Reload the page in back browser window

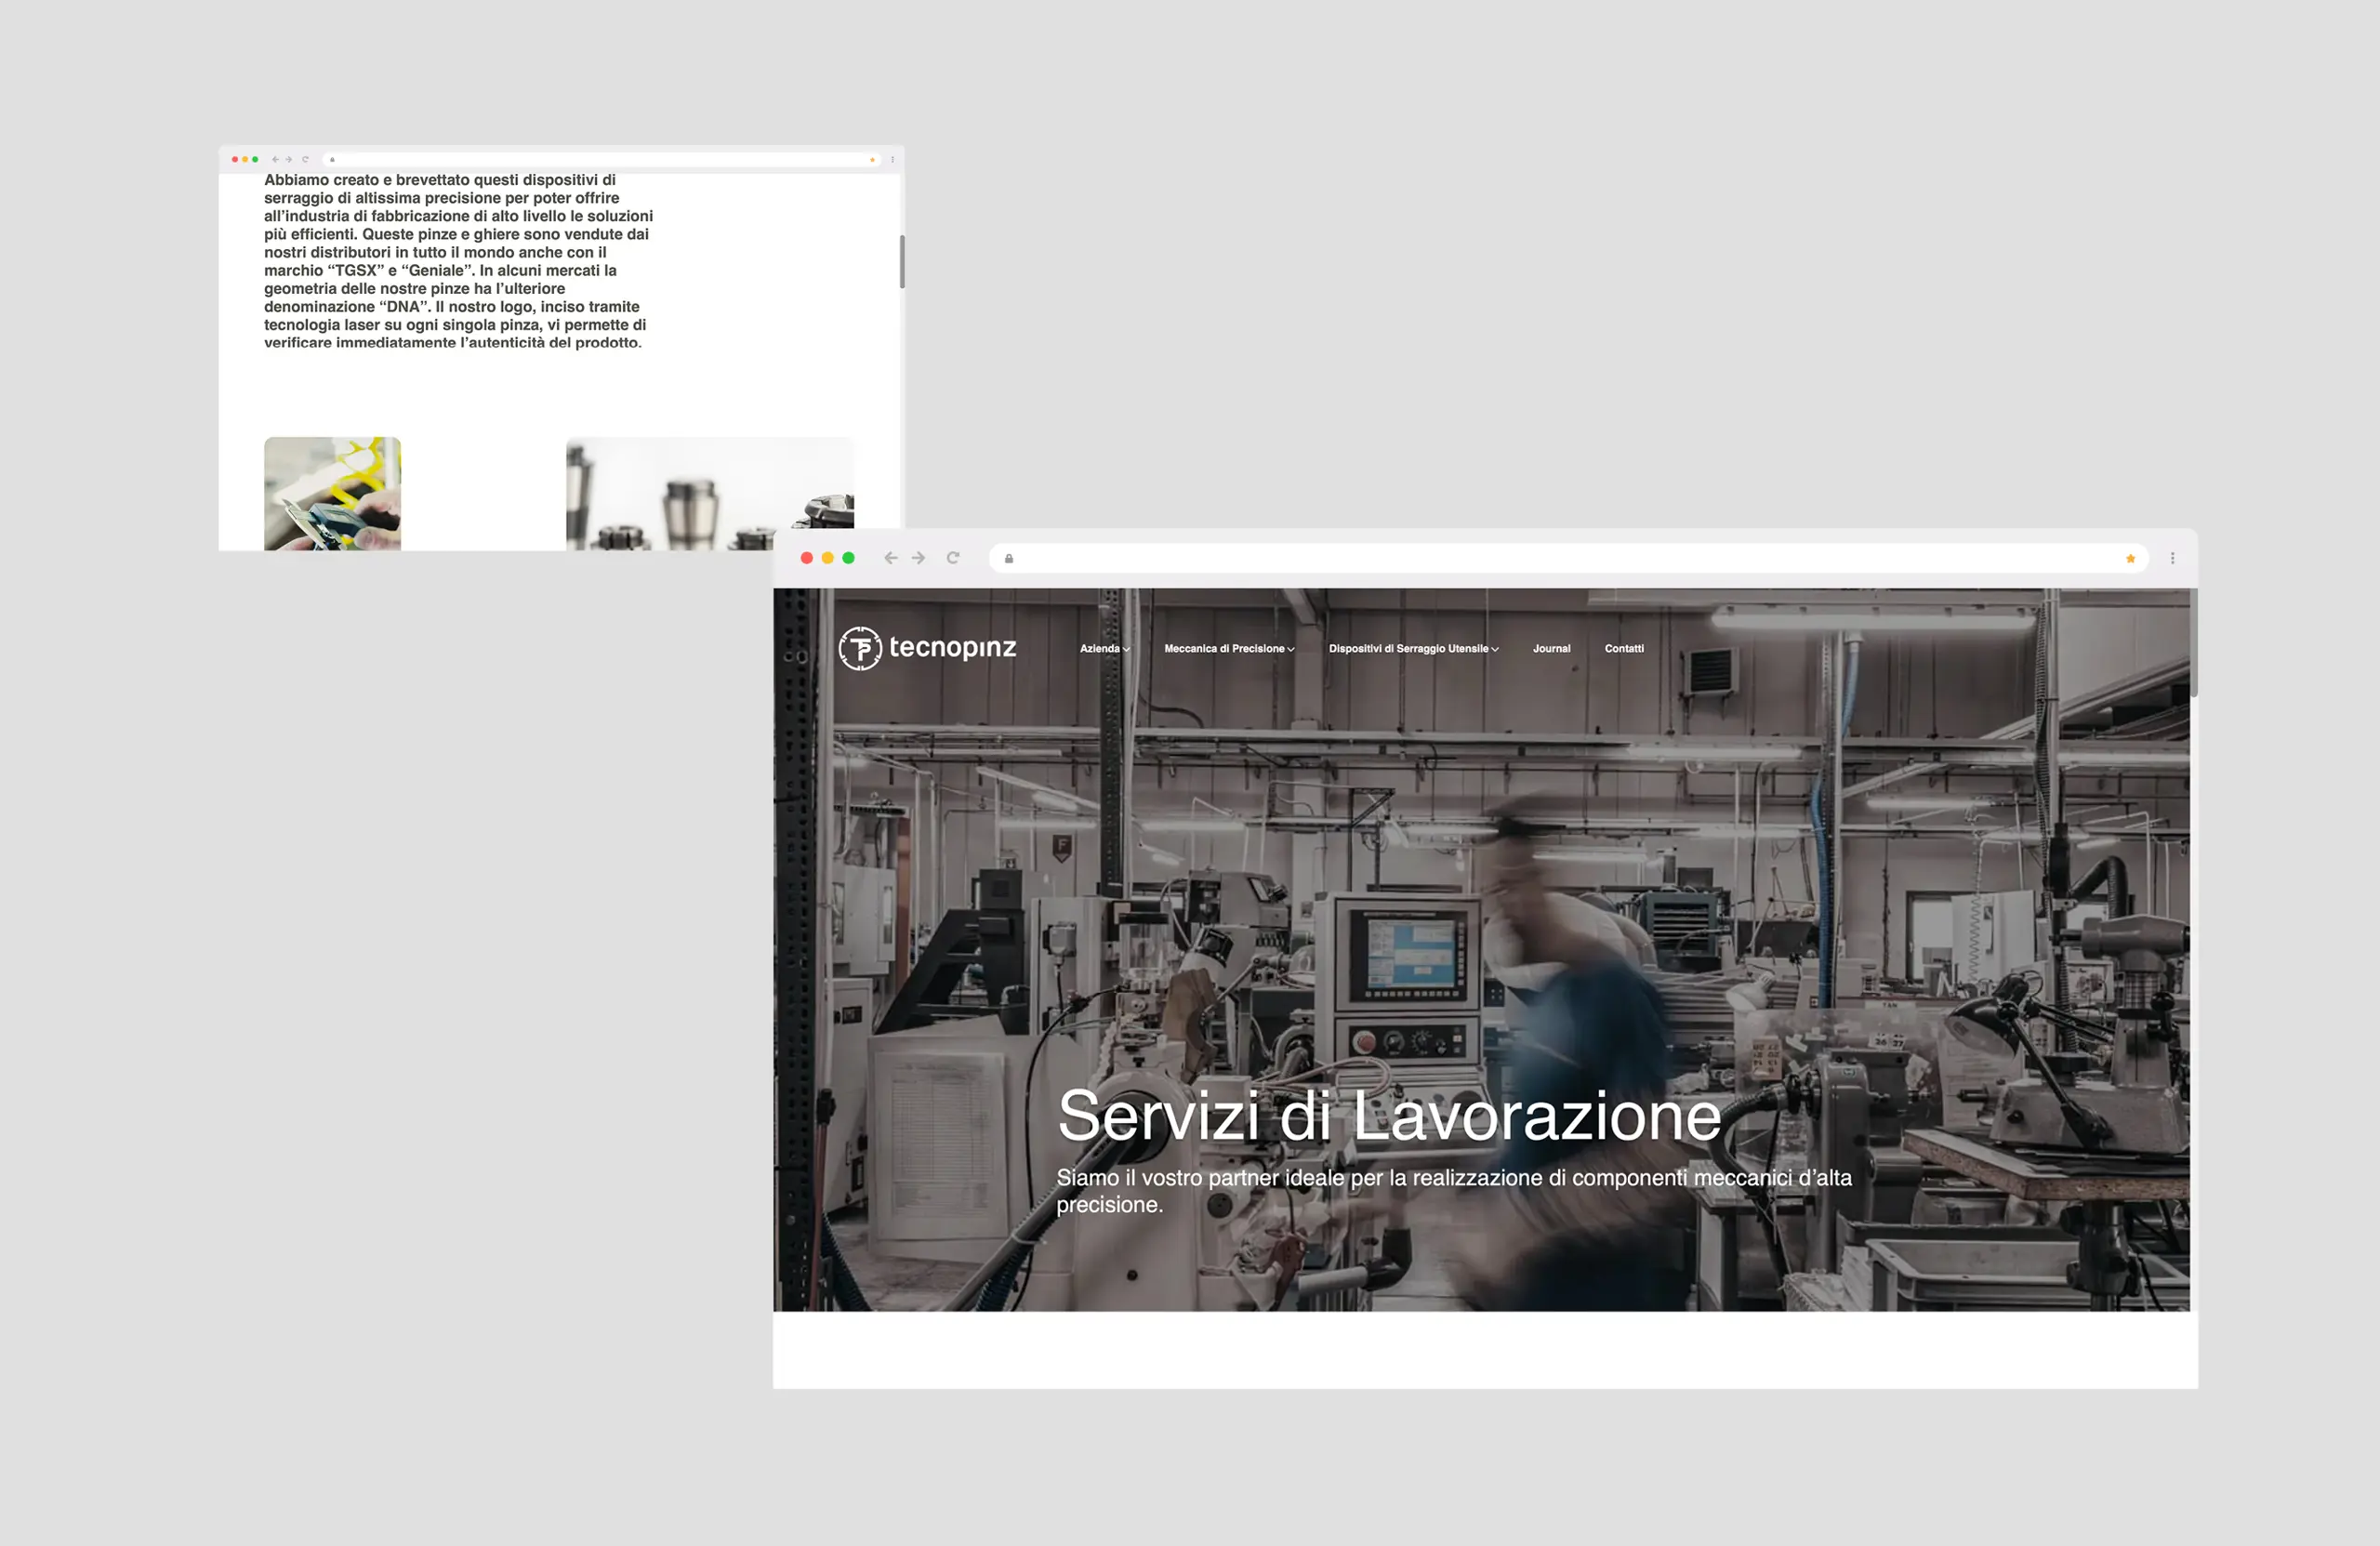[306, 159]
